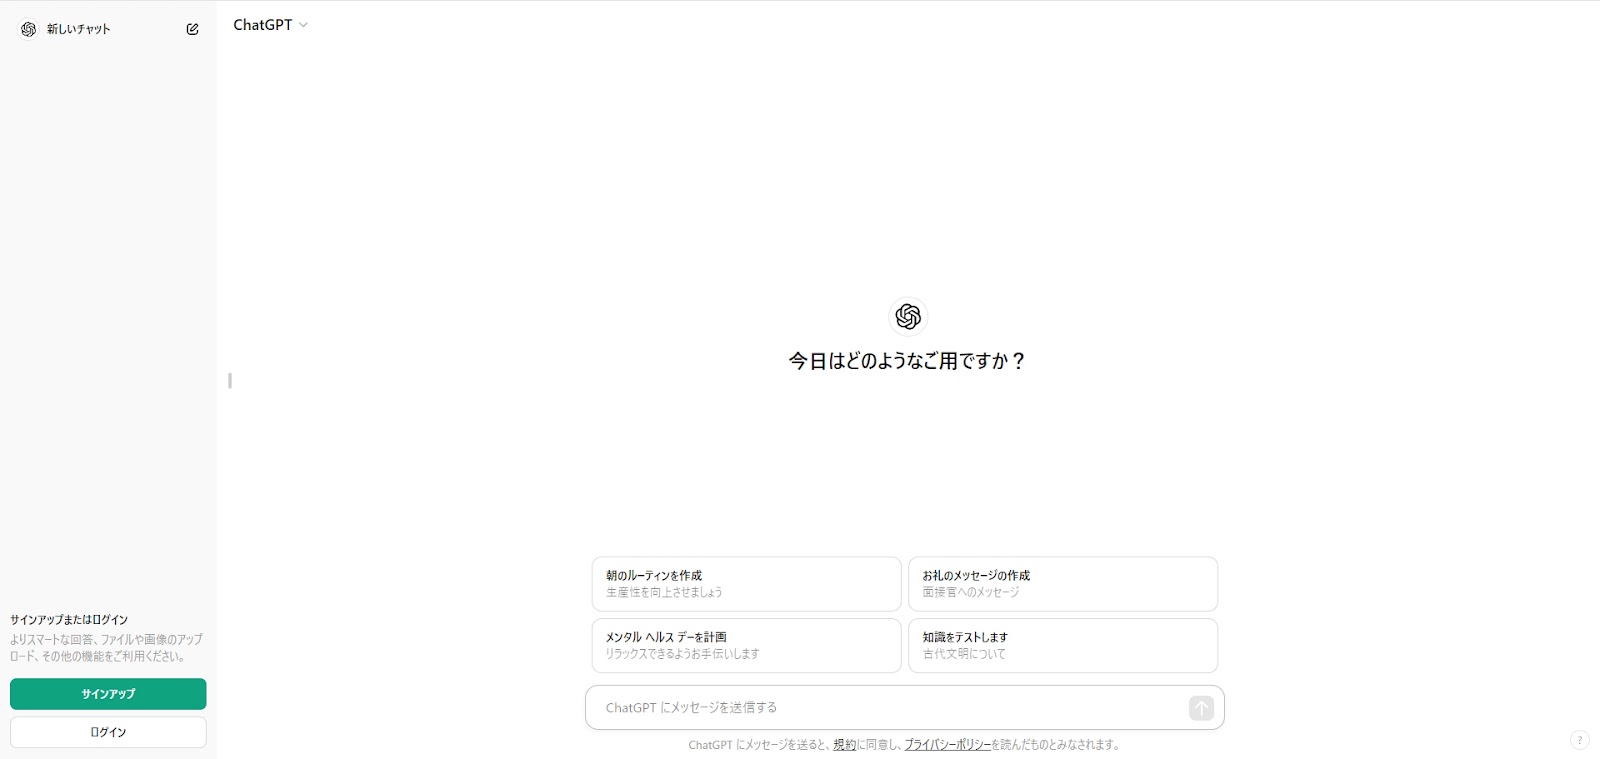Click the sidebar collapse handle

coord(230,381)
